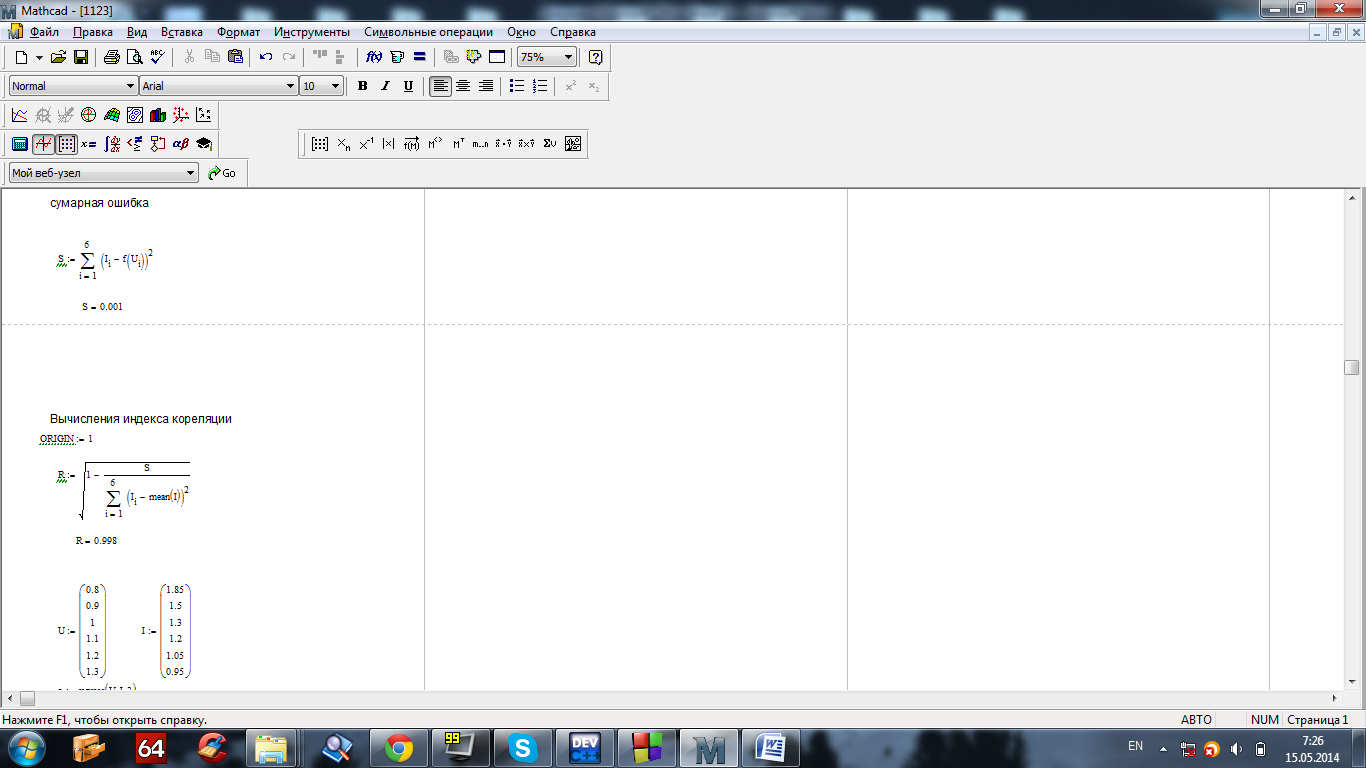Open the Arial font dropdown

click(291, 86)
